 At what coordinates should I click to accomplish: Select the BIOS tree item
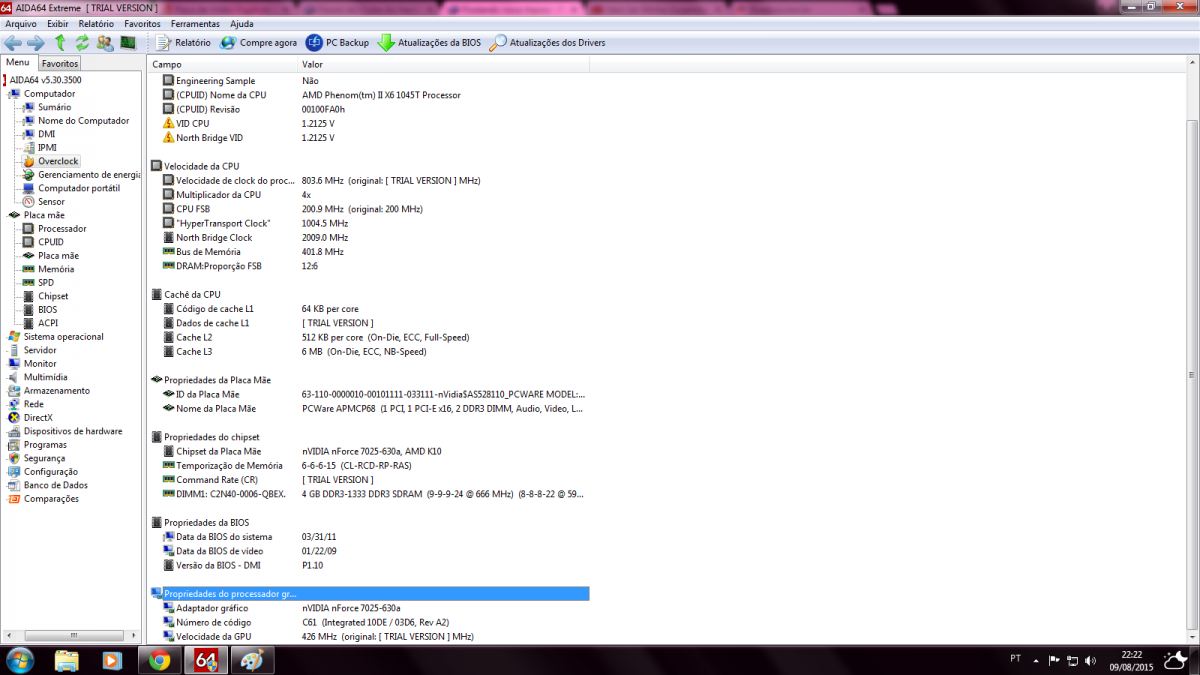pyautogui.click(x=47, y=310)
